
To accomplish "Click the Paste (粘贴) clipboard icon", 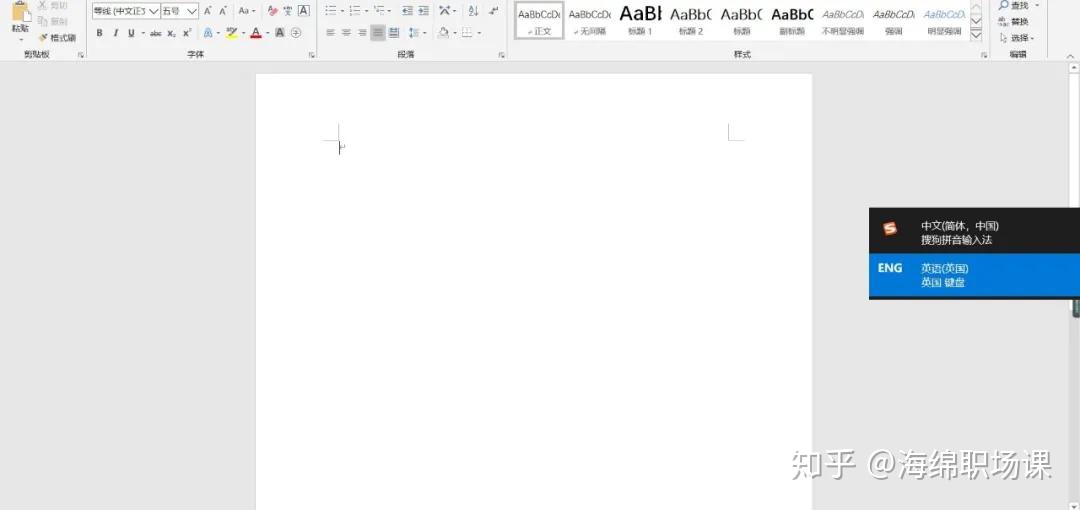I will (x=21, y=12).
